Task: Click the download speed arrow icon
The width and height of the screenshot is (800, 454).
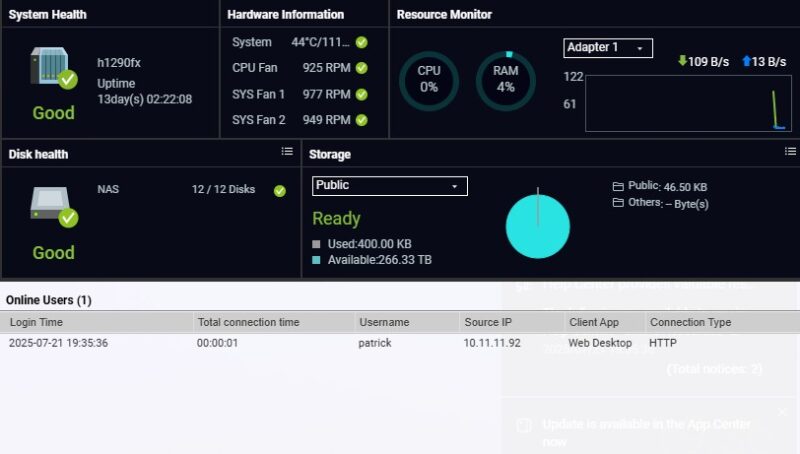Action: [682, 61]
